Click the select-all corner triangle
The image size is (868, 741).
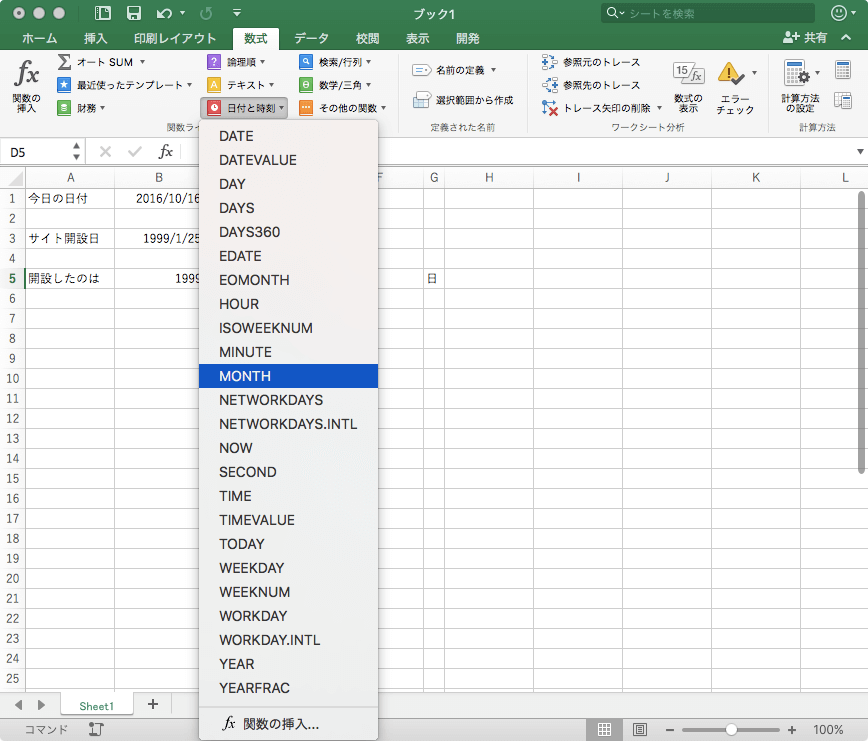16,178
